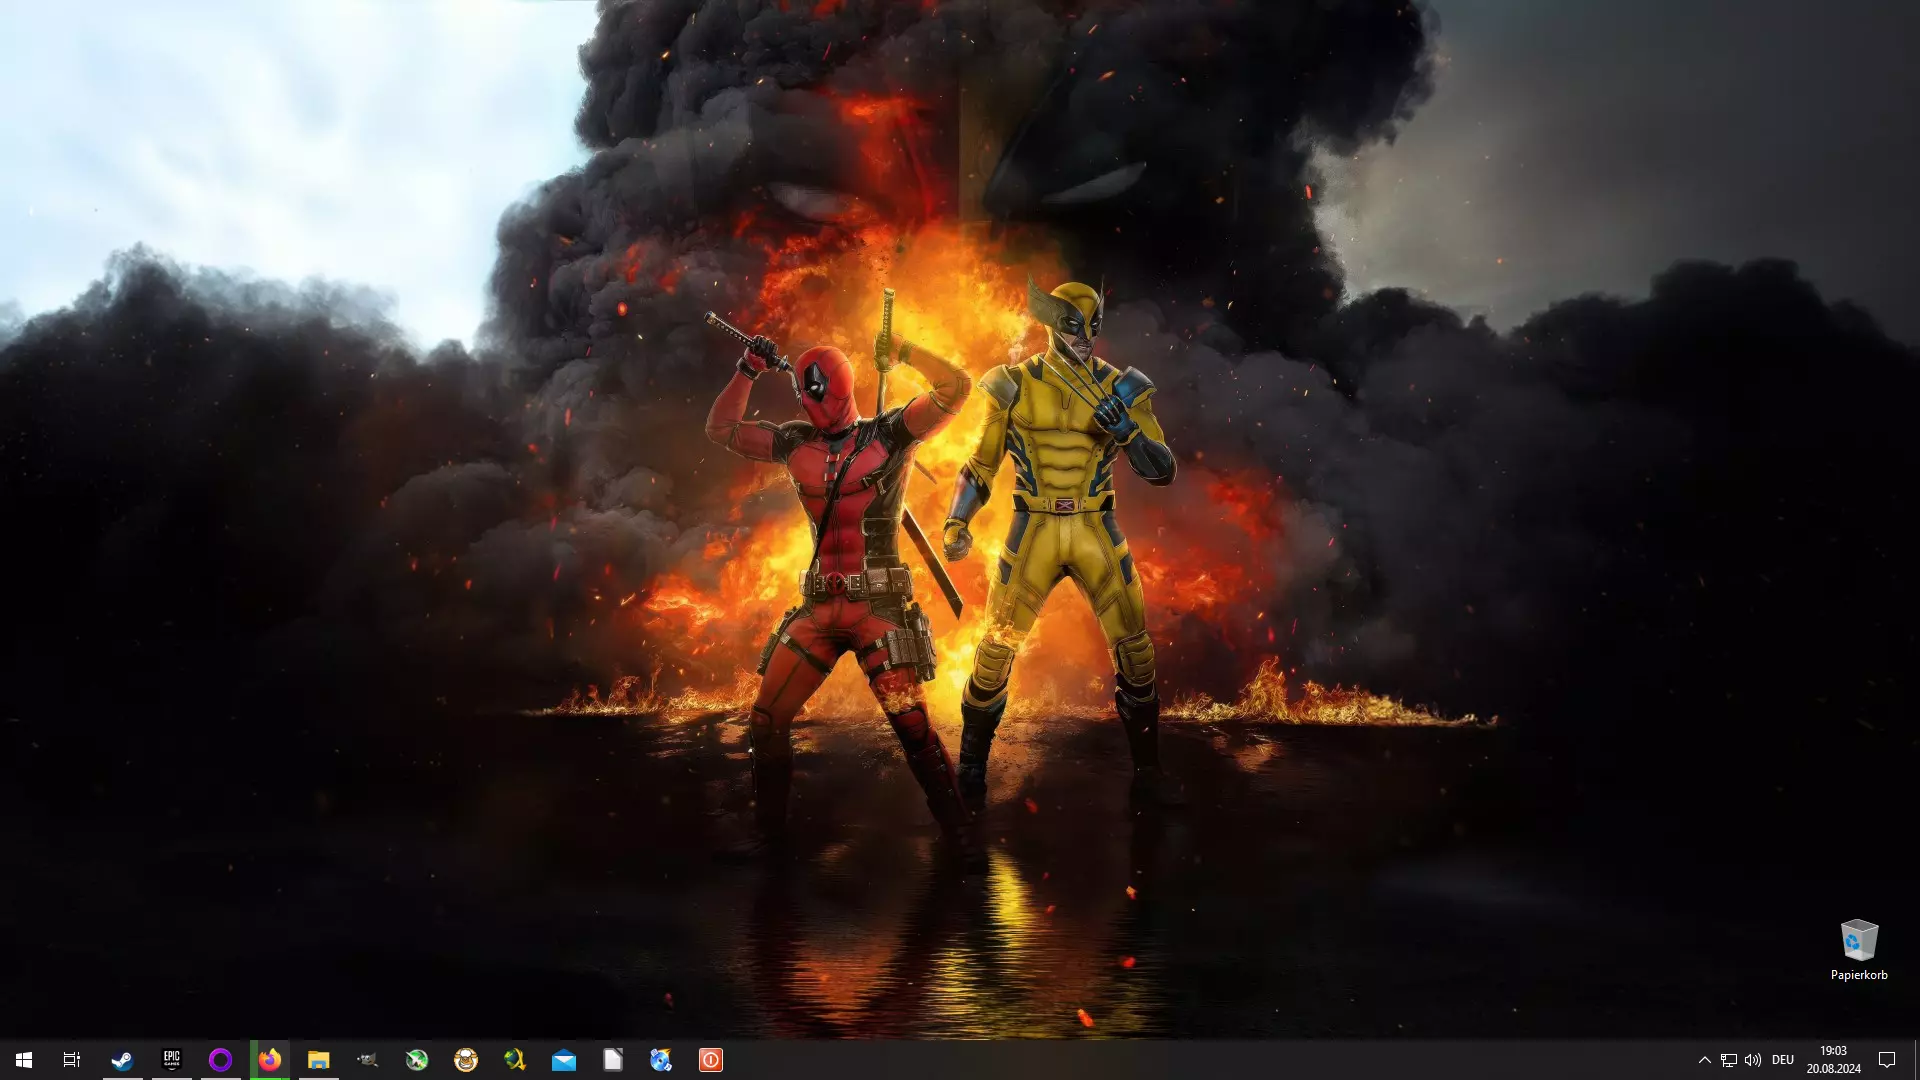The width and height of the screenshot is (1920, 1080).
Task: Open the orange round mascot taskbar icon
Action: coord(465,1060)
